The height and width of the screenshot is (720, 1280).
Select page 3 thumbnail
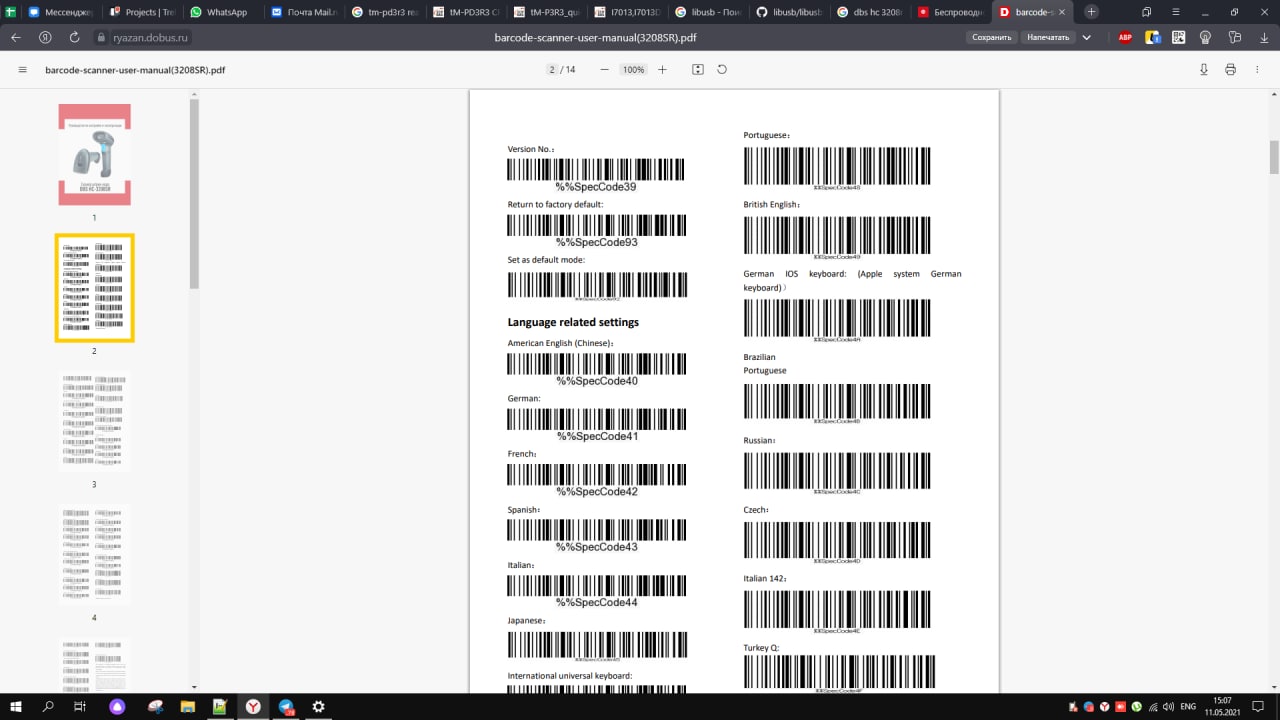pos(94,421)
